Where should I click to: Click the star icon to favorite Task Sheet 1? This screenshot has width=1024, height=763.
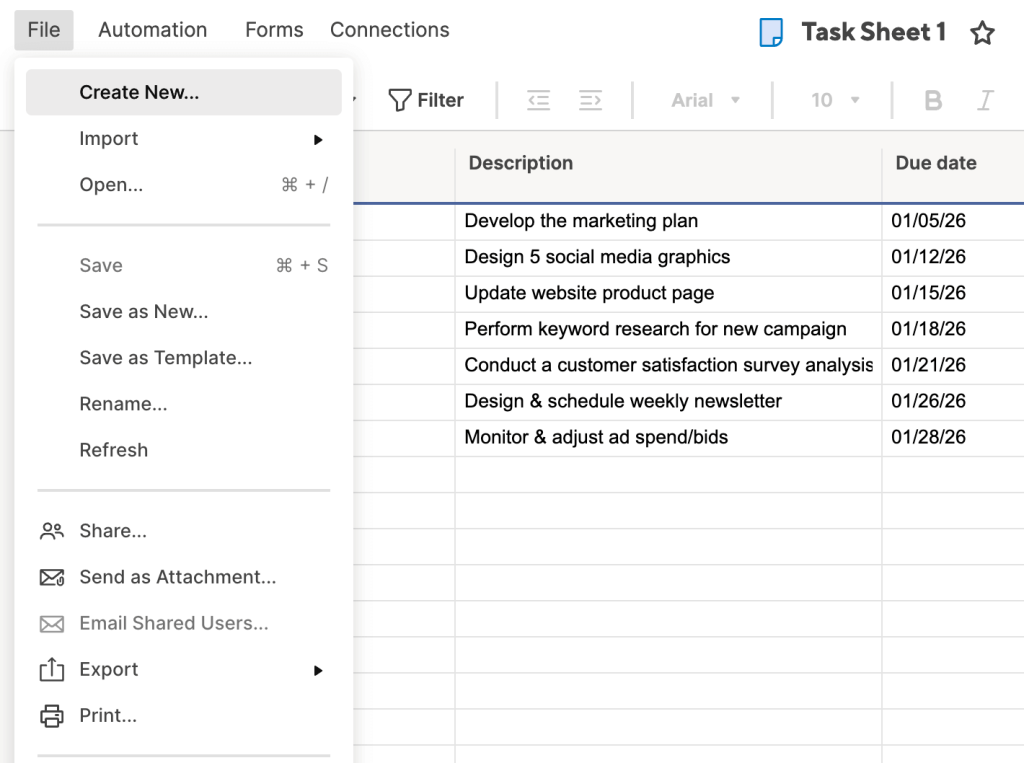982,33
